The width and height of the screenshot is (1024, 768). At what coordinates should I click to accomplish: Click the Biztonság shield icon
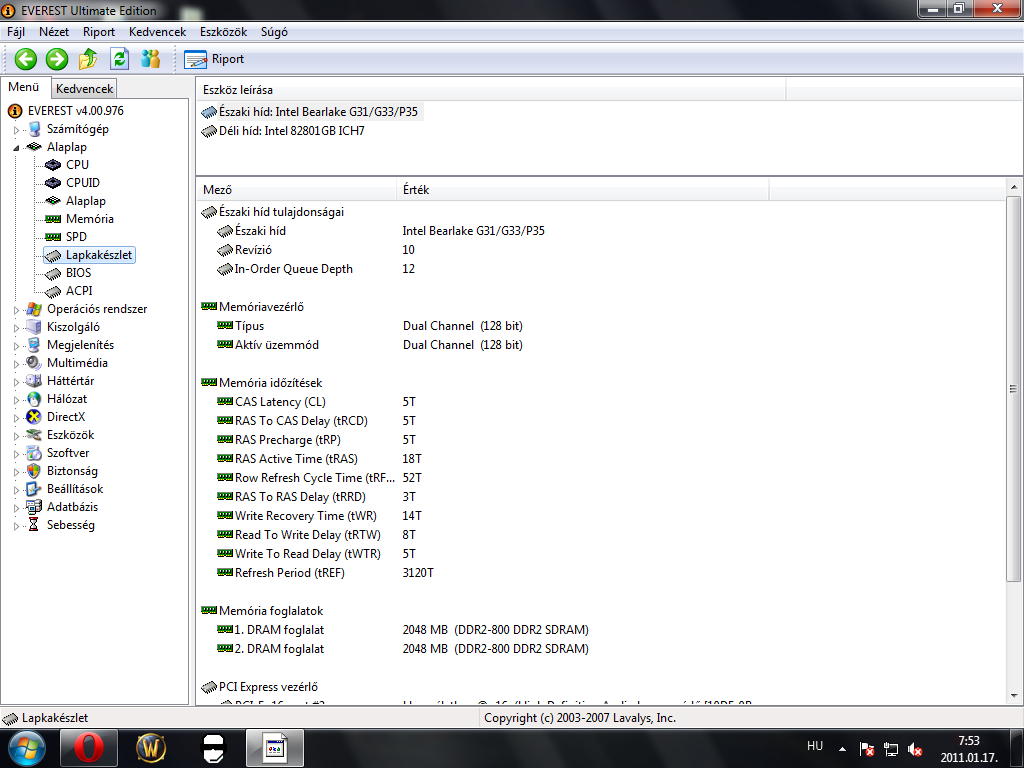pos(33,471)
